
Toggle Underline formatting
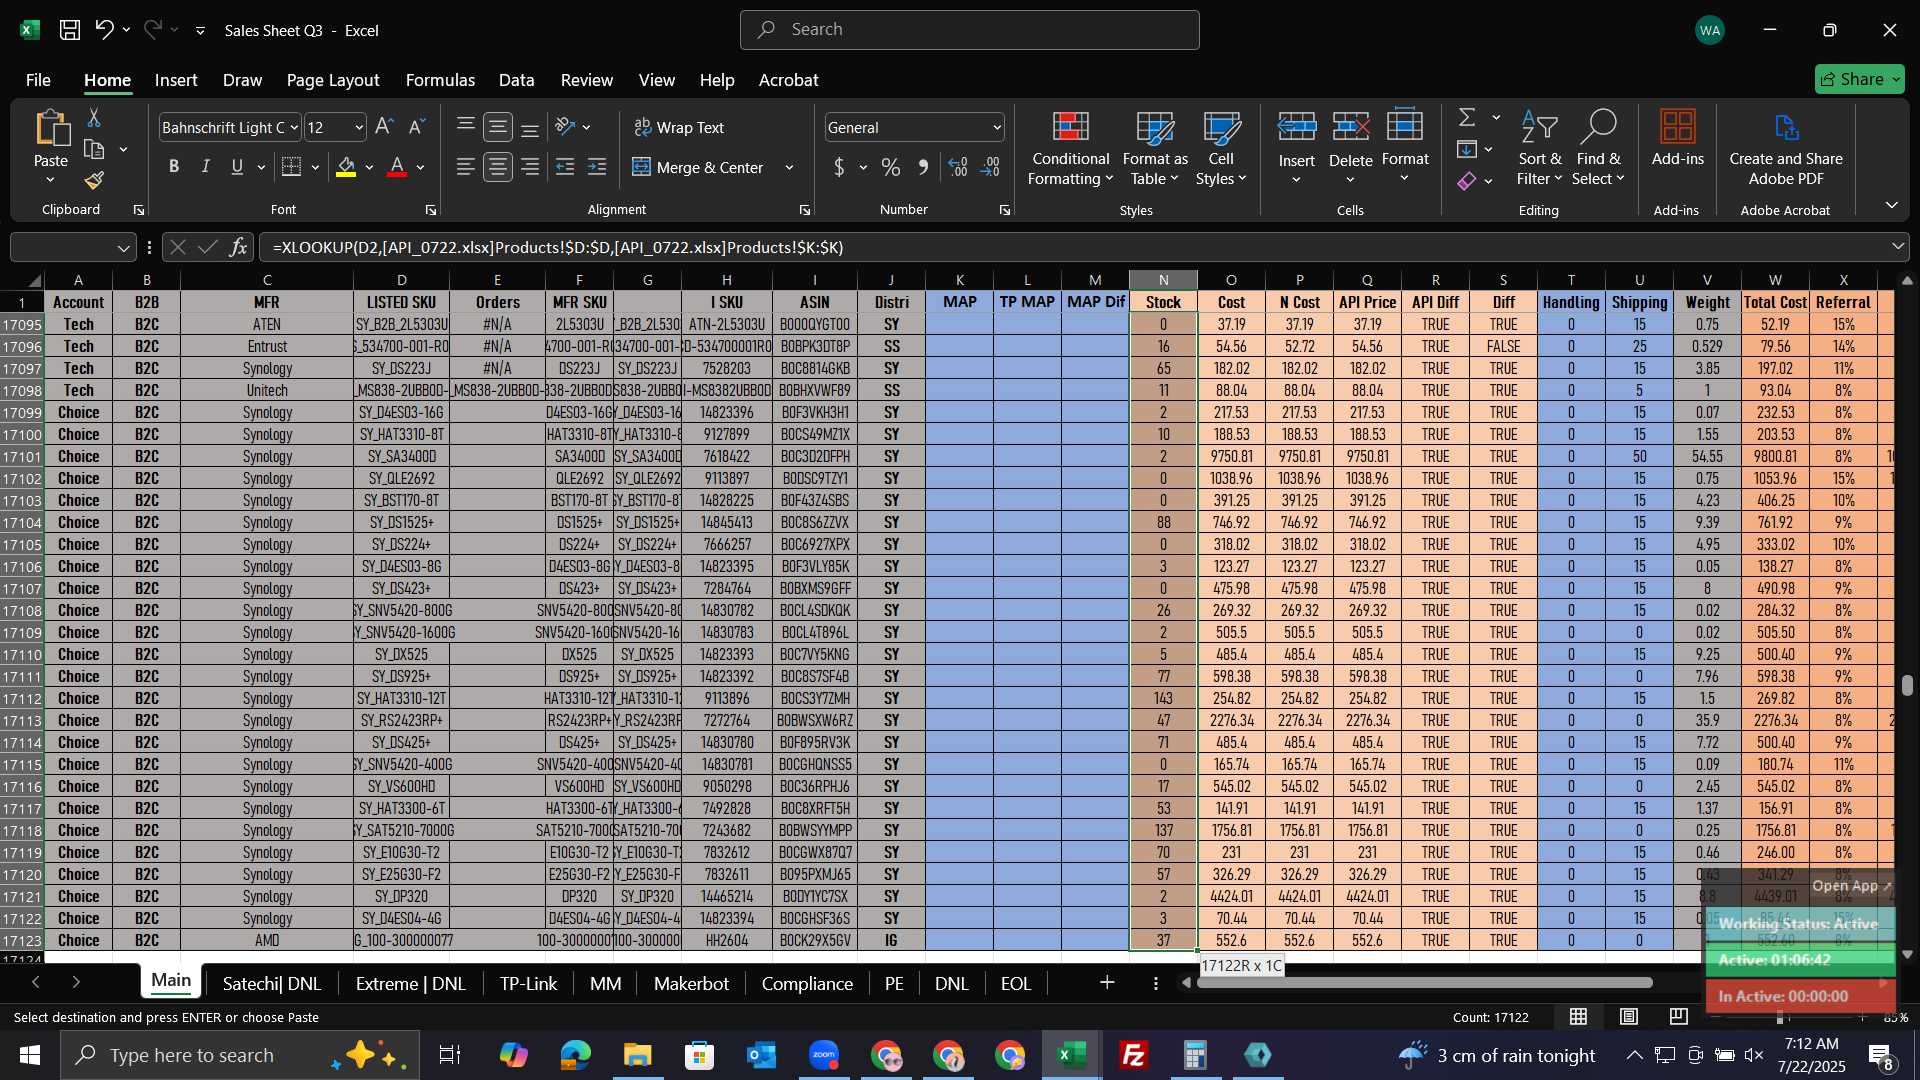pyautogui.click(x=237, y=167)
